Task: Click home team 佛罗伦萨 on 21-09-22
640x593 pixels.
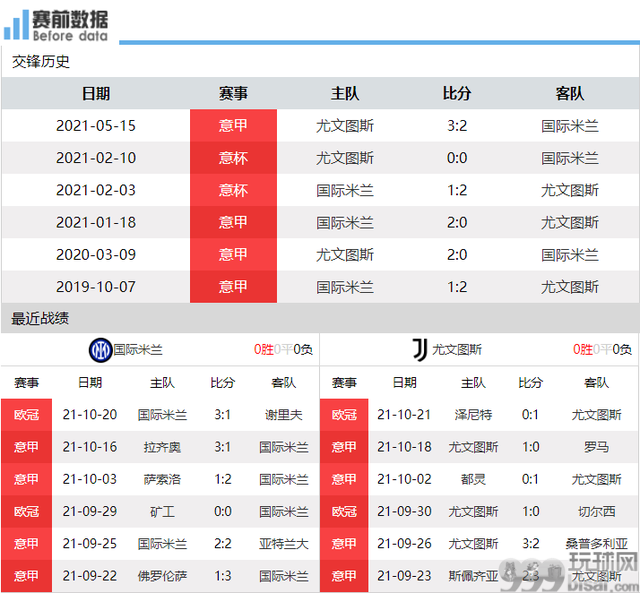Action: point(162,576)
